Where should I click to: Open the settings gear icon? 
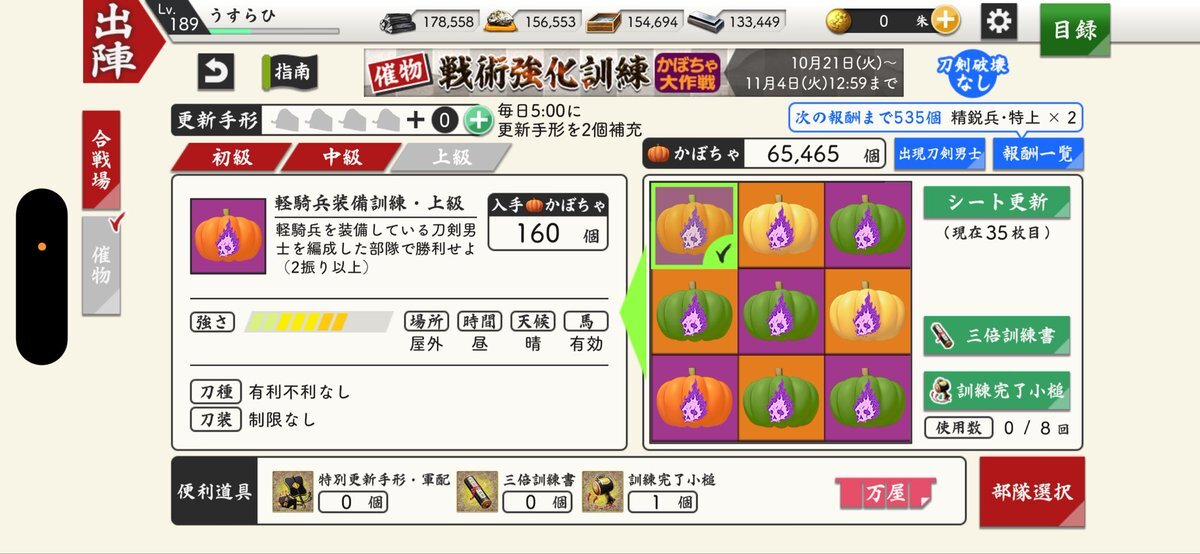pyautogui.click(x=998, y=20)
